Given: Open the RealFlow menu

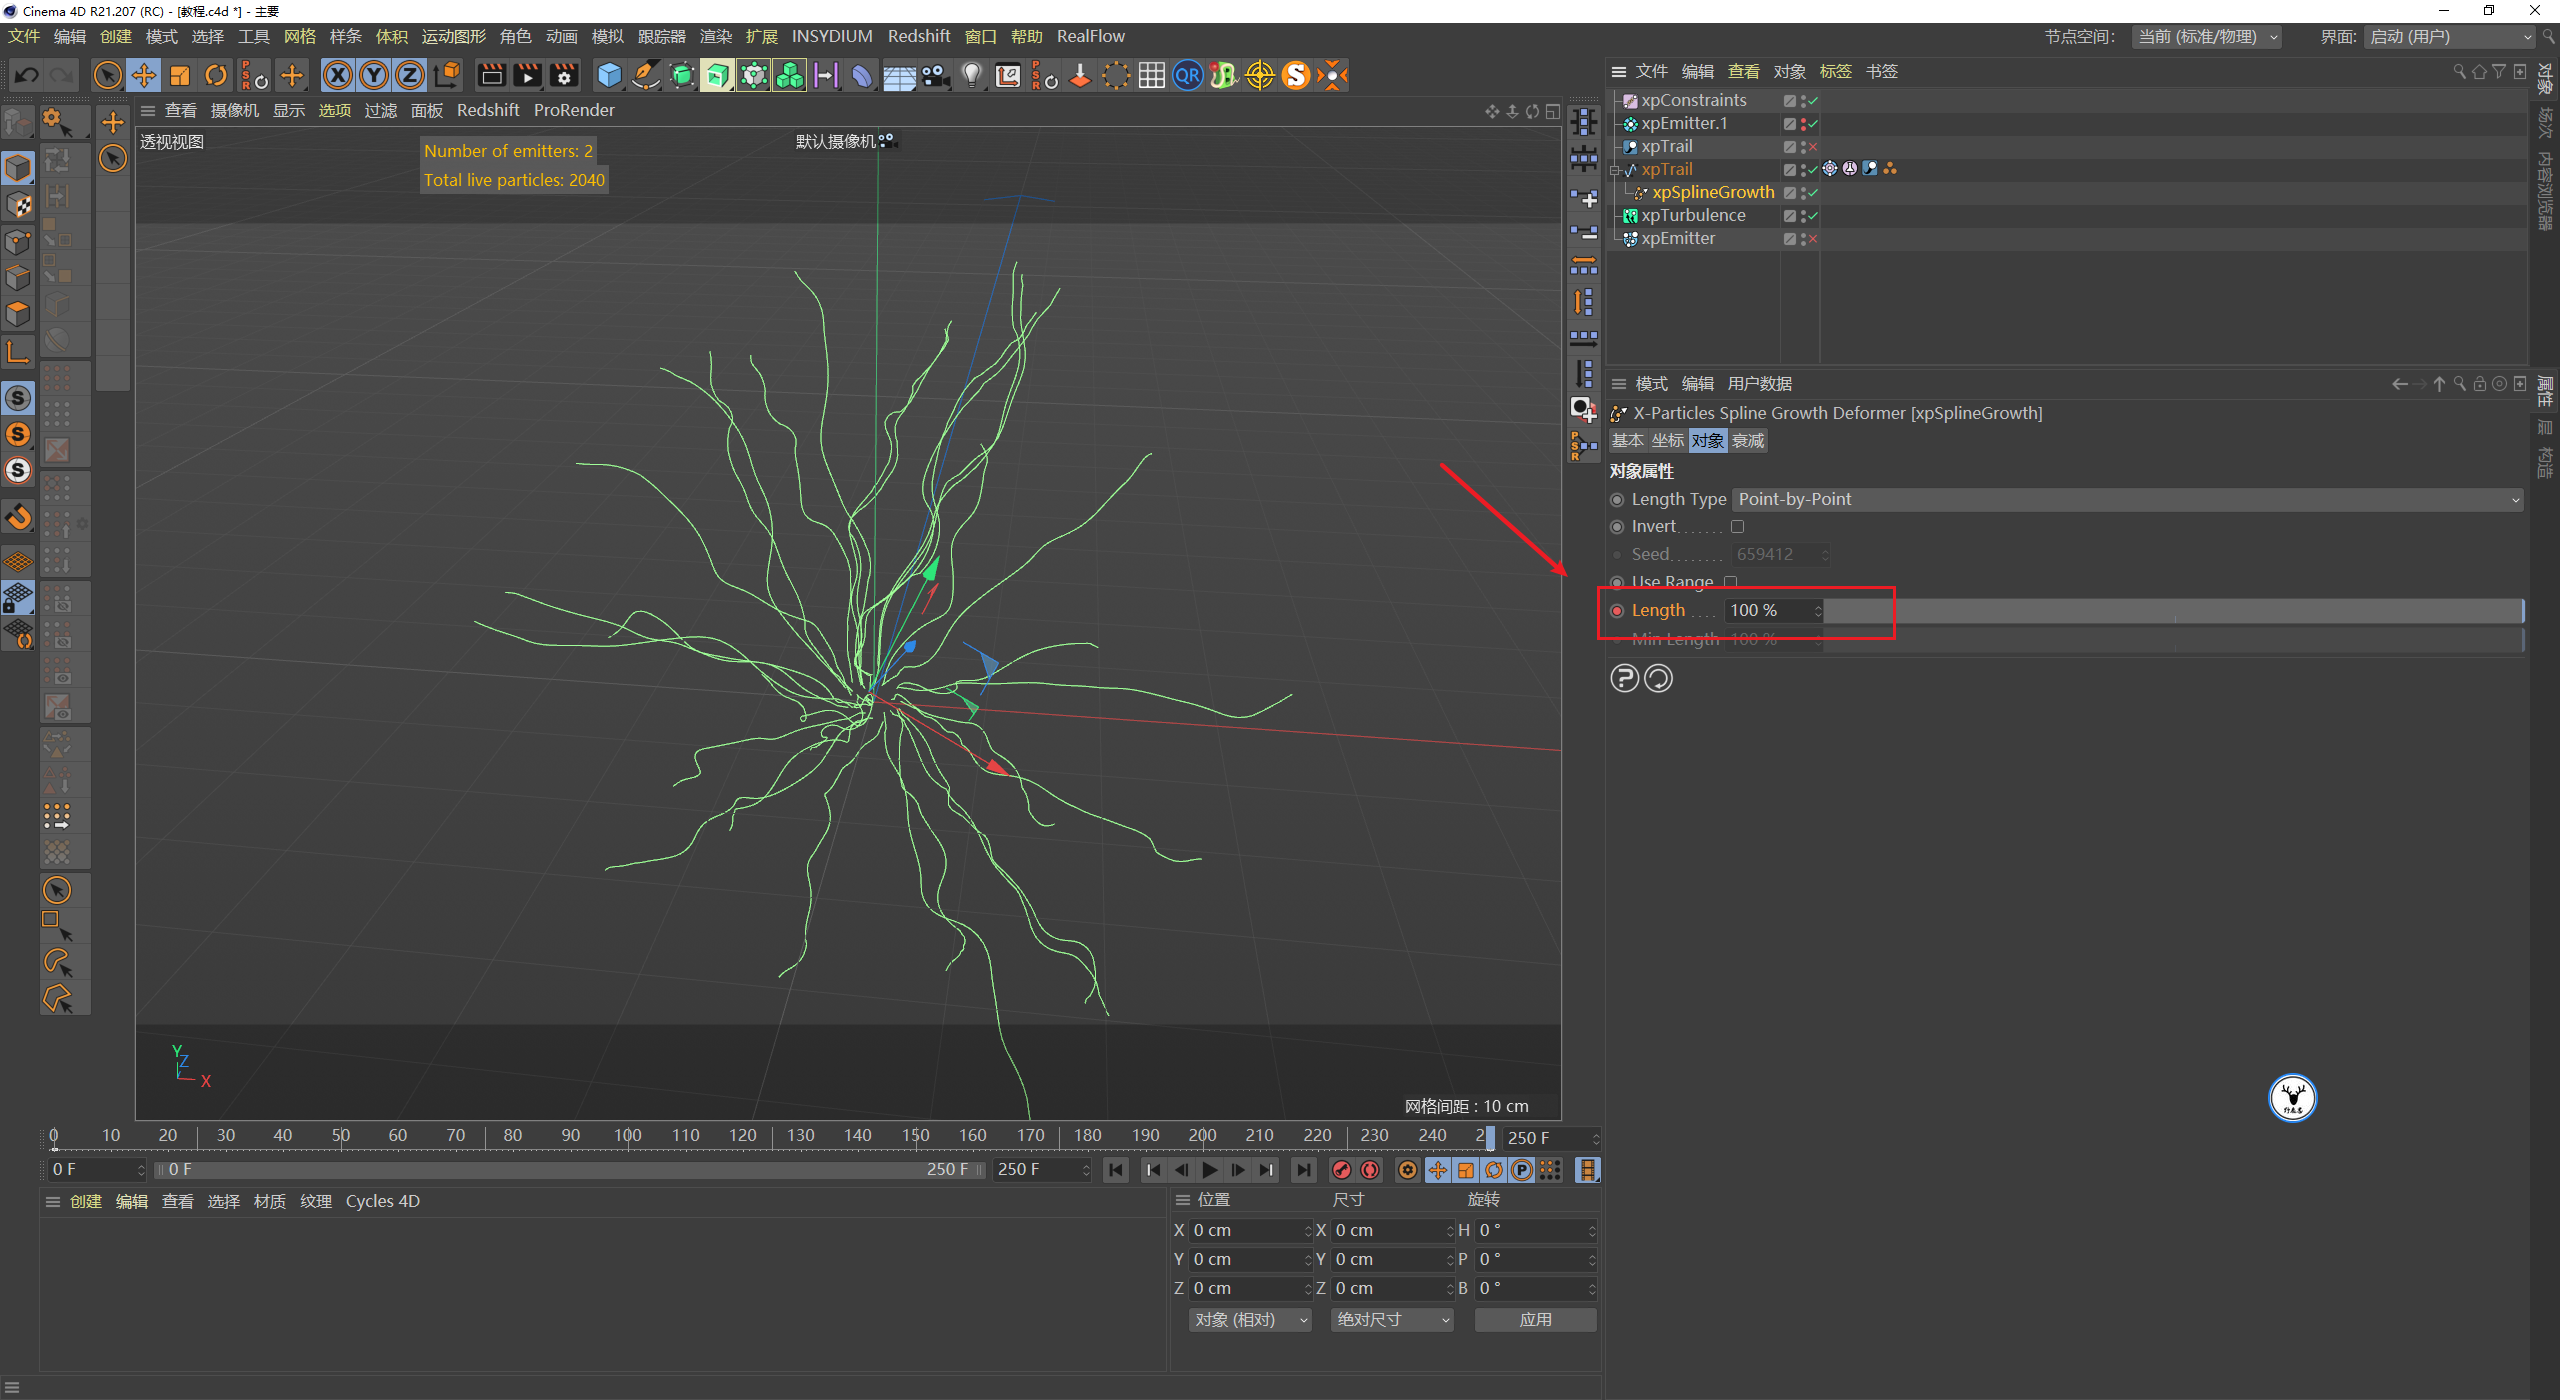Looking at the screenshot, I should click(x=1091, y=36).
